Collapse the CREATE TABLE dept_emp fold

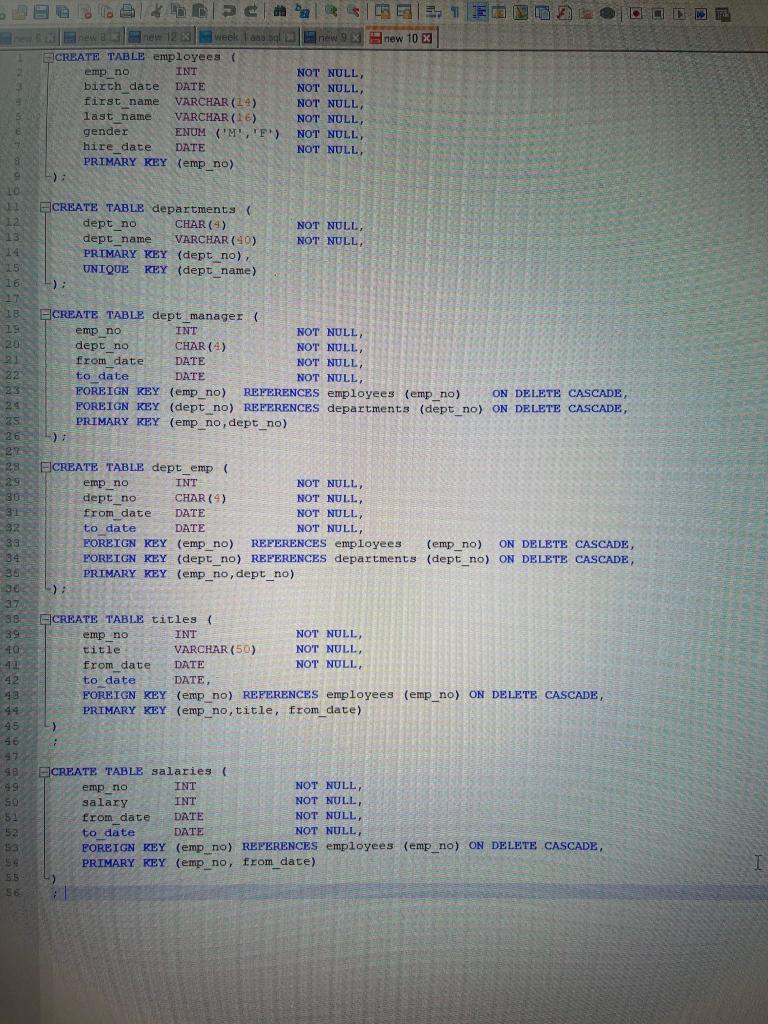click(x=46, y=467)
